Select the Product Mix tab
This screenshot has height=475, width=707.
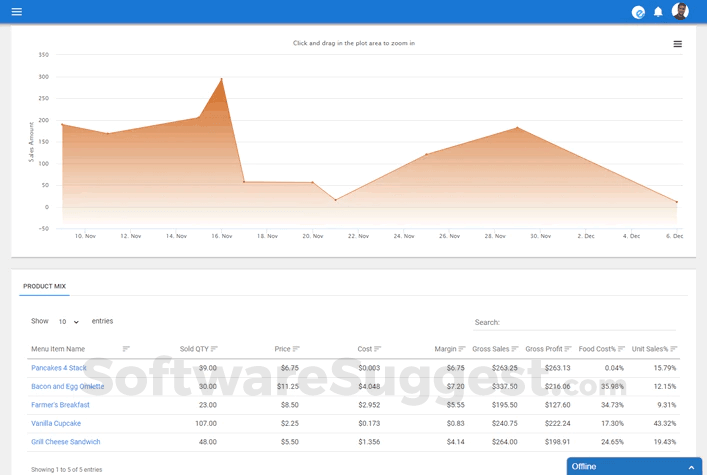[x=44, y=286]
